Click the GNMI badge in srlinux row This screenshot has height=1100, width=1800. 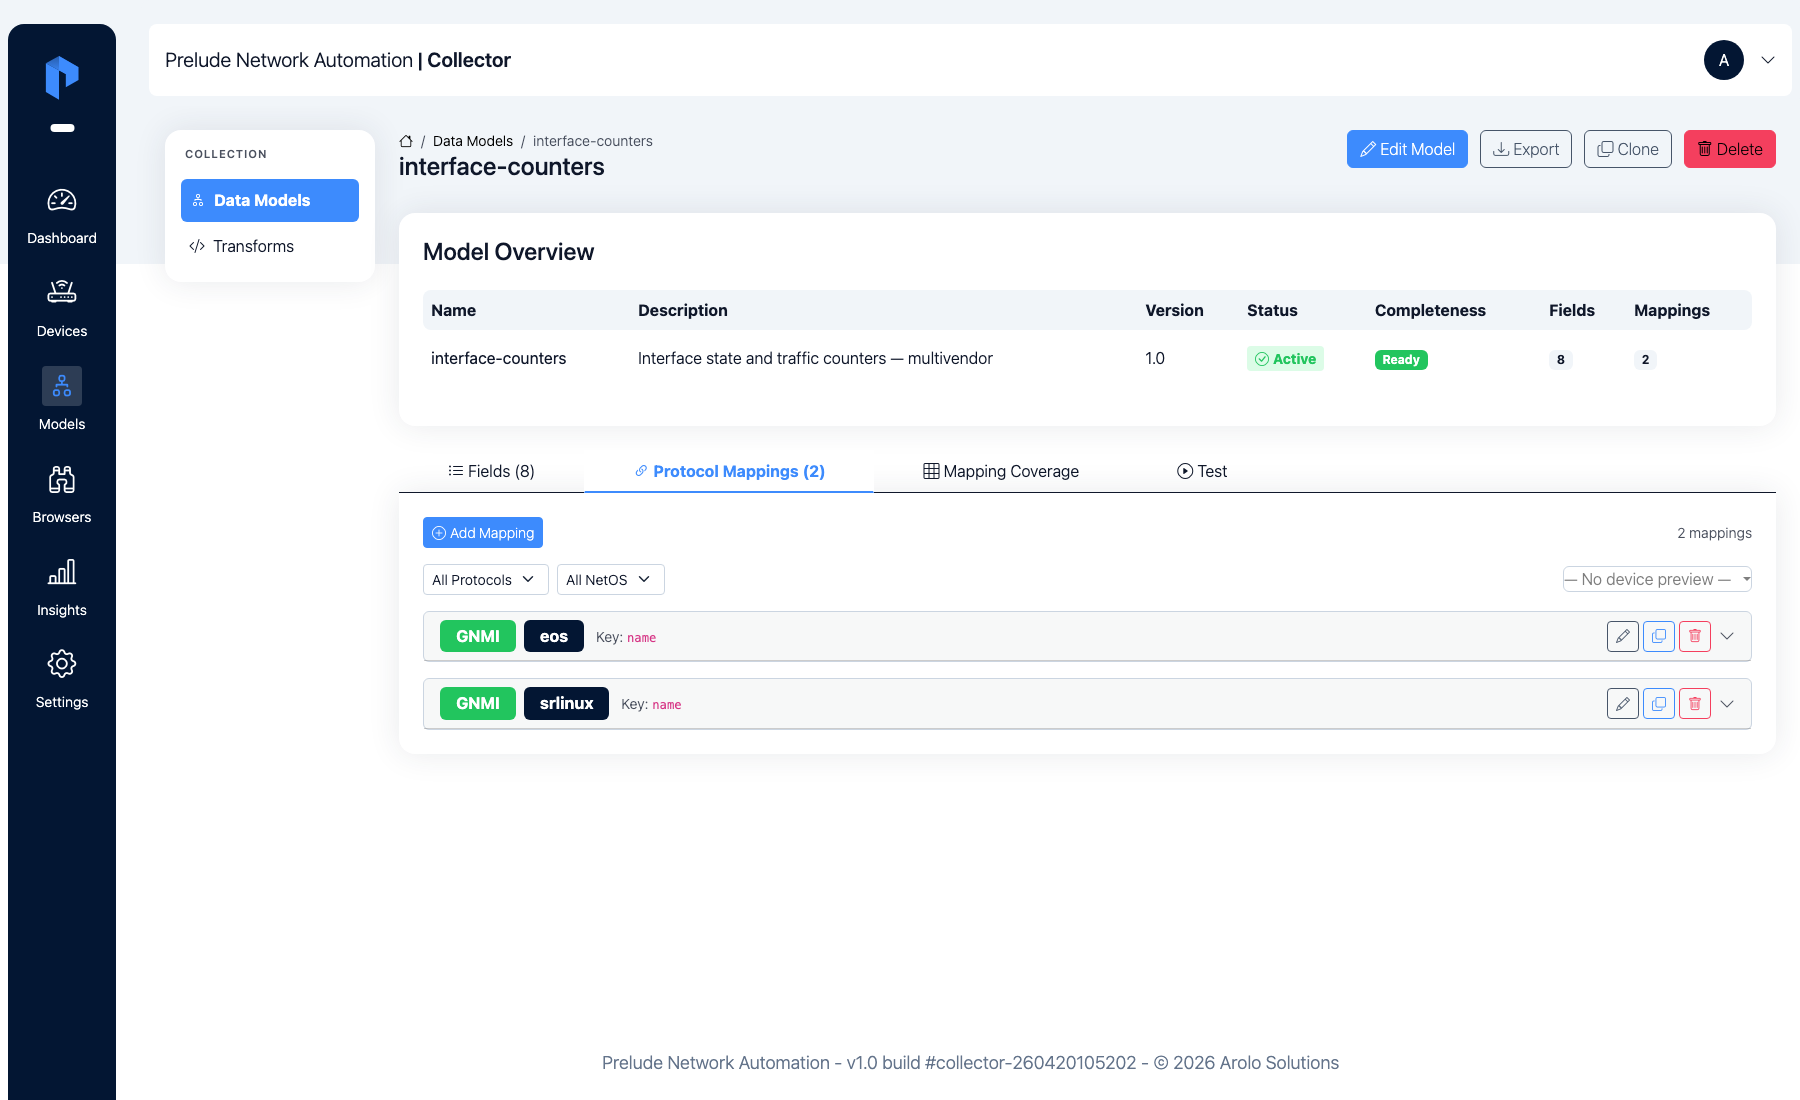click(478, 704)
